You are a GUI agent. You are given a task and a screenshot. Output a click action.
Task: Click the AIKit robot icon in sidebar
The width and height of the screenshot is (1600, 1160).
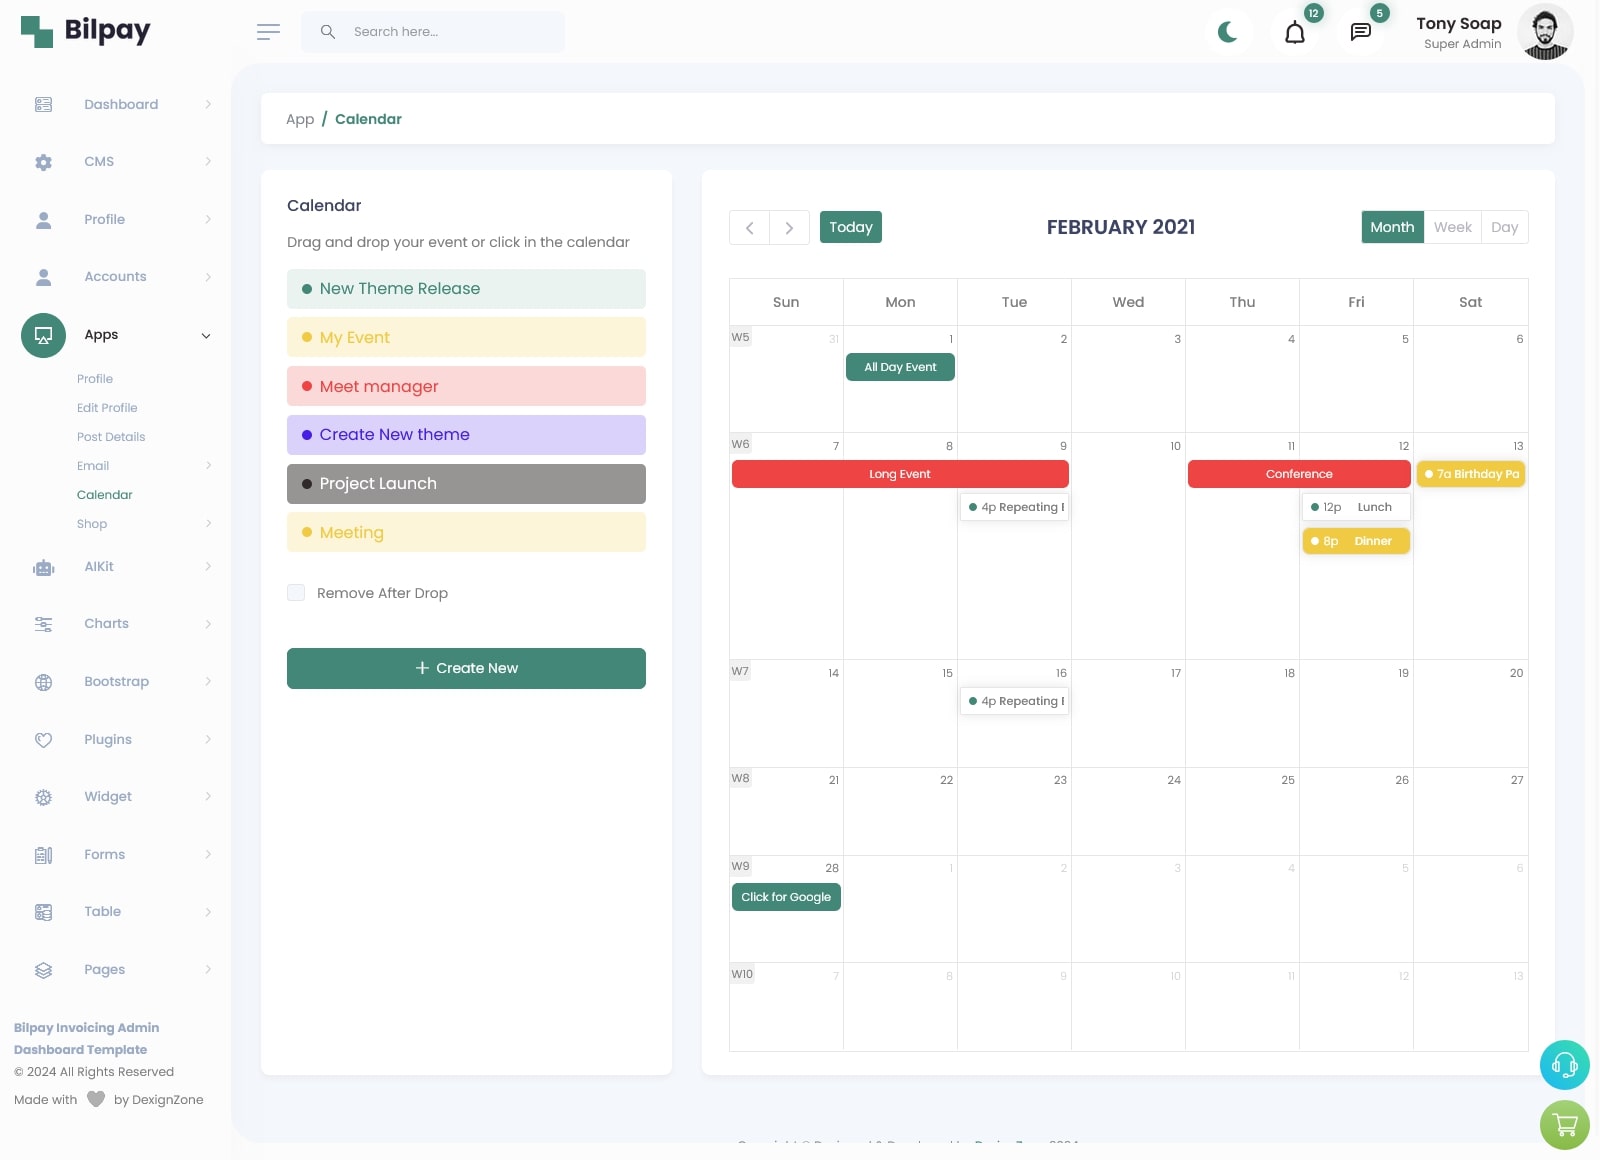point(43,567)
